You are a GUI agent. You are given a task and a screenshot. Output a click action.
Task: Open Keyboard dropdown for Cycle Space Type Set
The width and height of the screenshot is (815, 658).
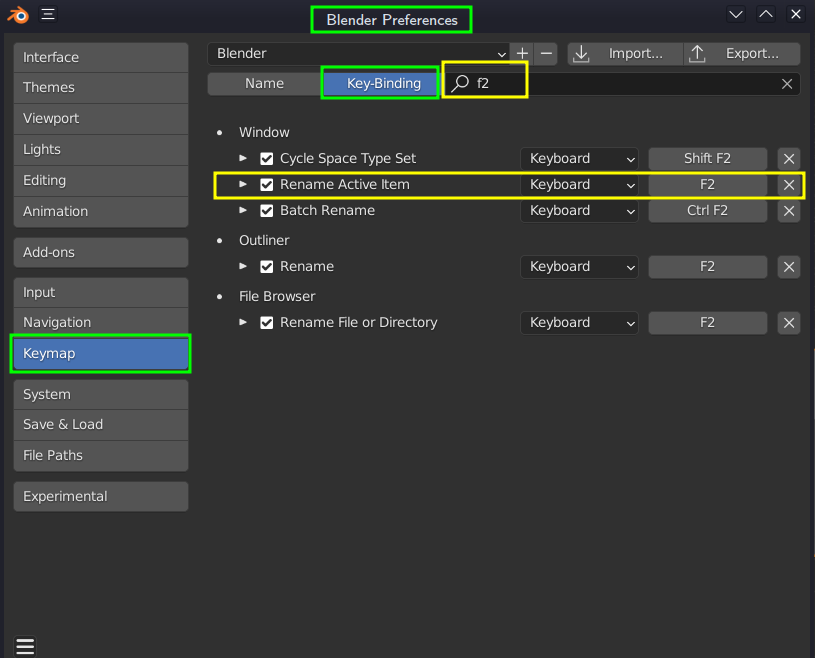coord(579,159)
